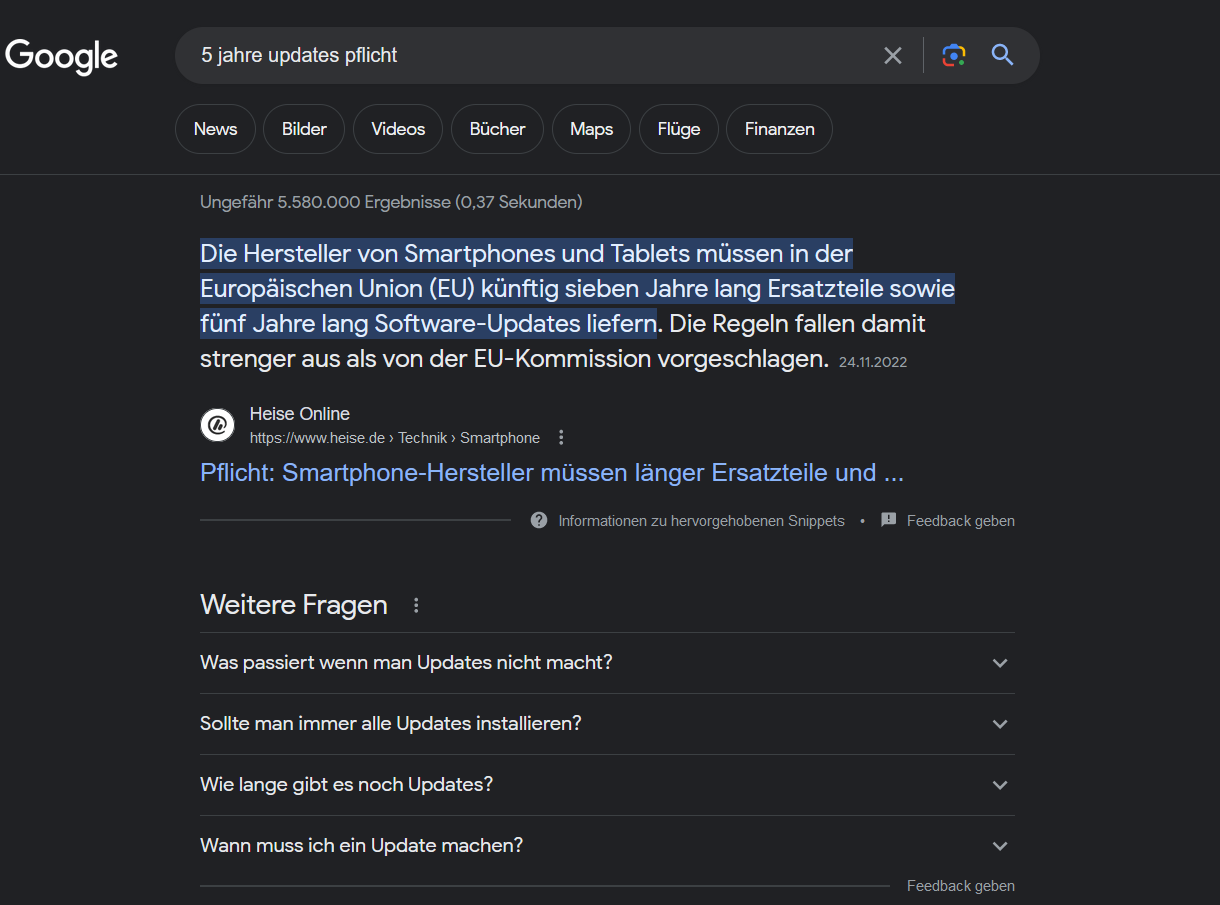Click the Google logo
1220x905 pixels.
click(x=62, y=56)
